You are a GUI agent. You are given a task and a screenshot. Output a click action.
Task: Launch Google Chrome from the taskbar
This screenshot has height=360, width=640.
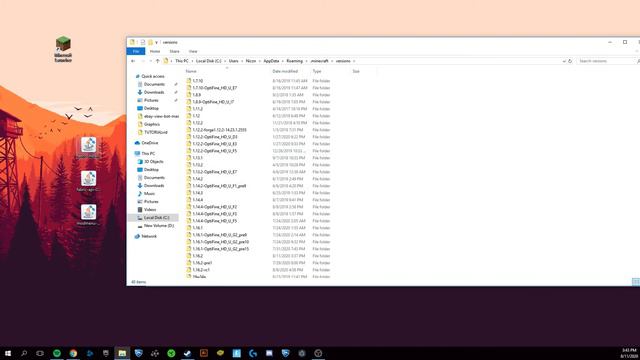[x=73, y=353]
